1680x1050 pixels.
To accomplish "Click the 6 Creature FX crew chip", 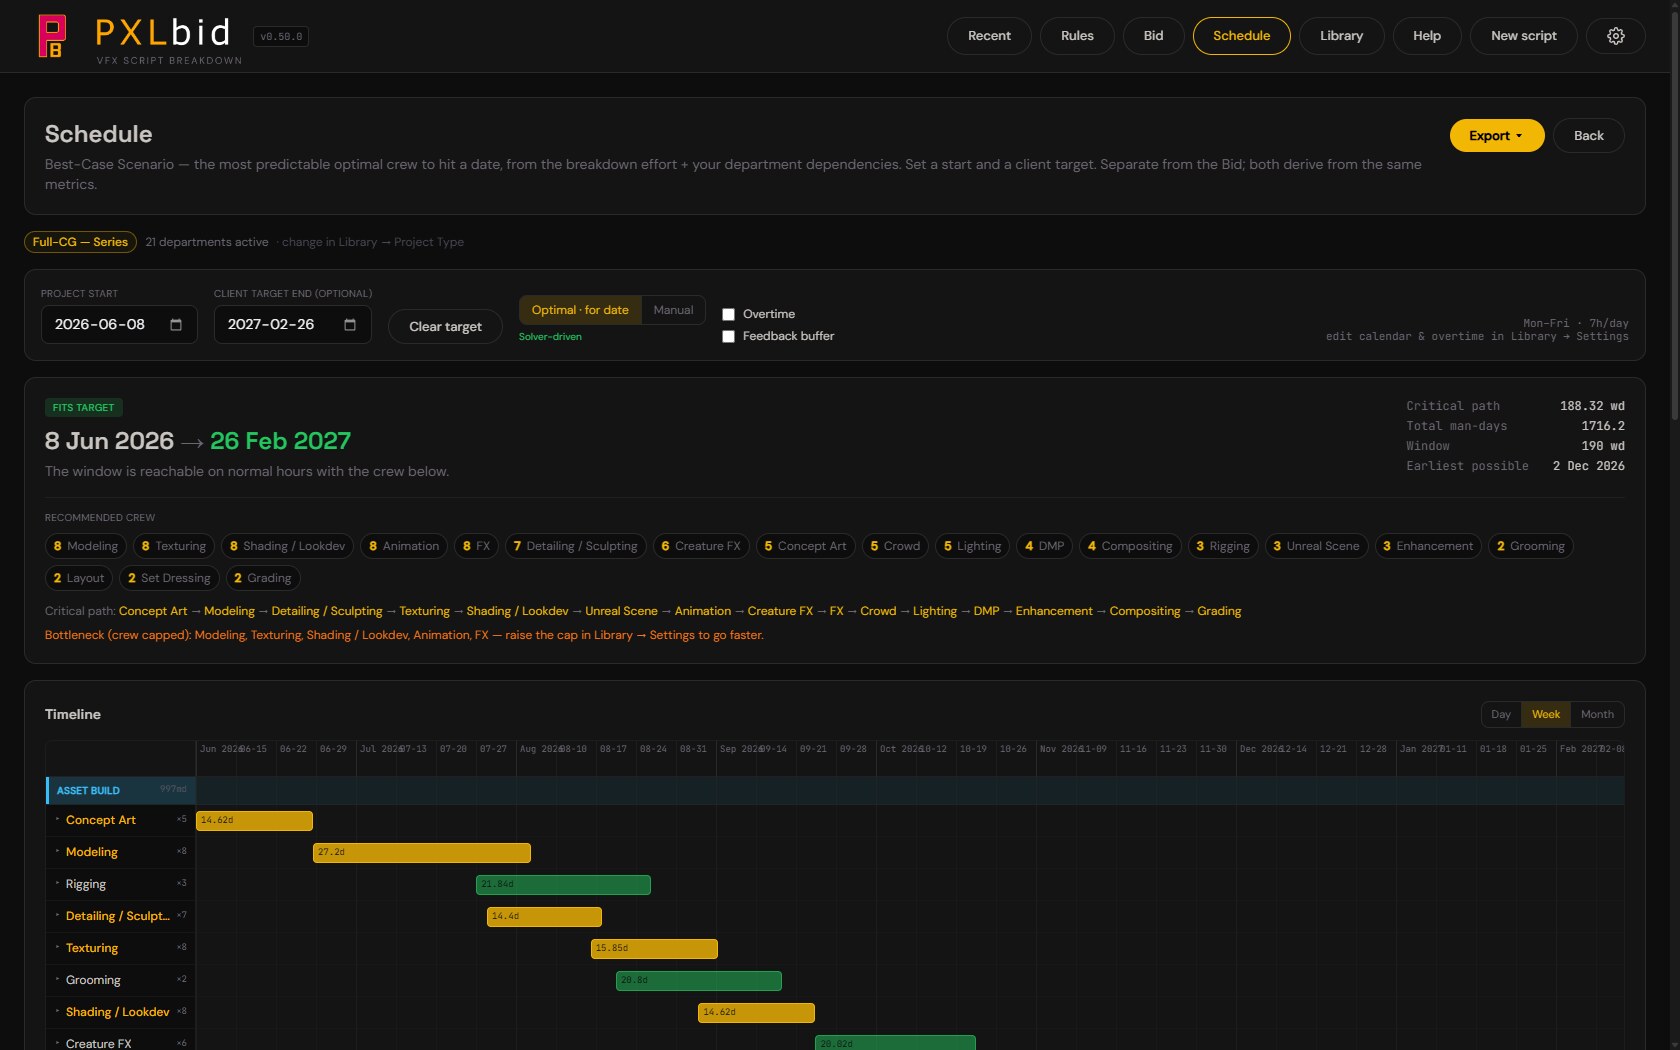I will 701,546.
